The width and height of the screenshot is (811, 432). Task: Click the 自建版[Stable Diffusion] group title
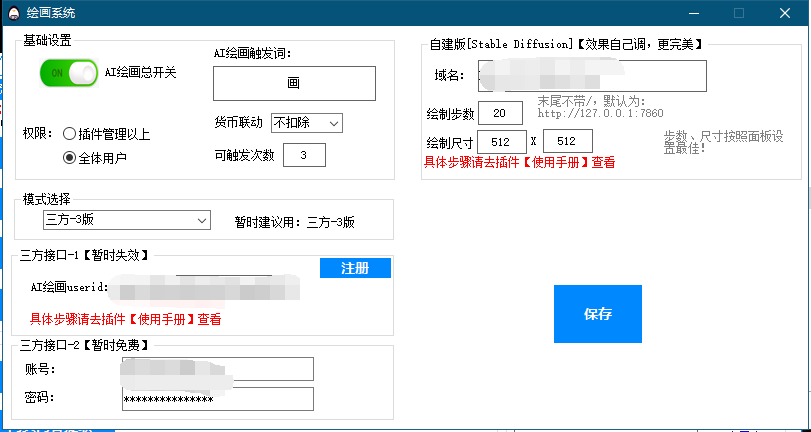(x=567, y=44)
